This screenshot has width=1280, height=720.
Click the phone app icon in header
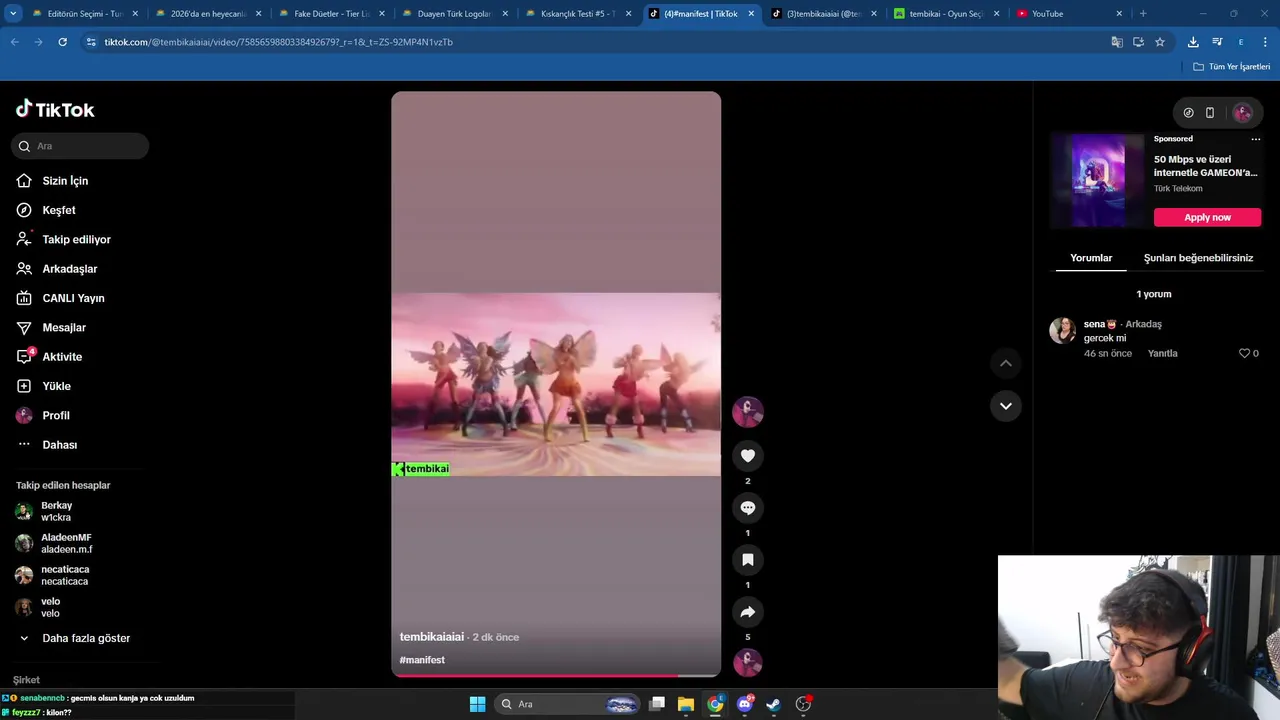tap(1209, 113)
